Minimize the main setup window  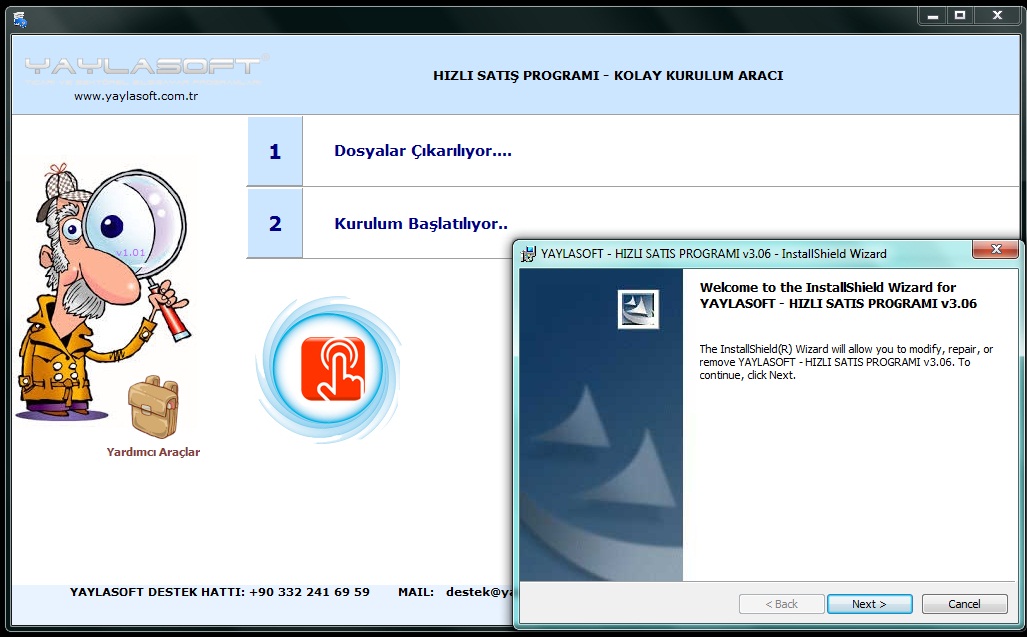coord(932,16)
